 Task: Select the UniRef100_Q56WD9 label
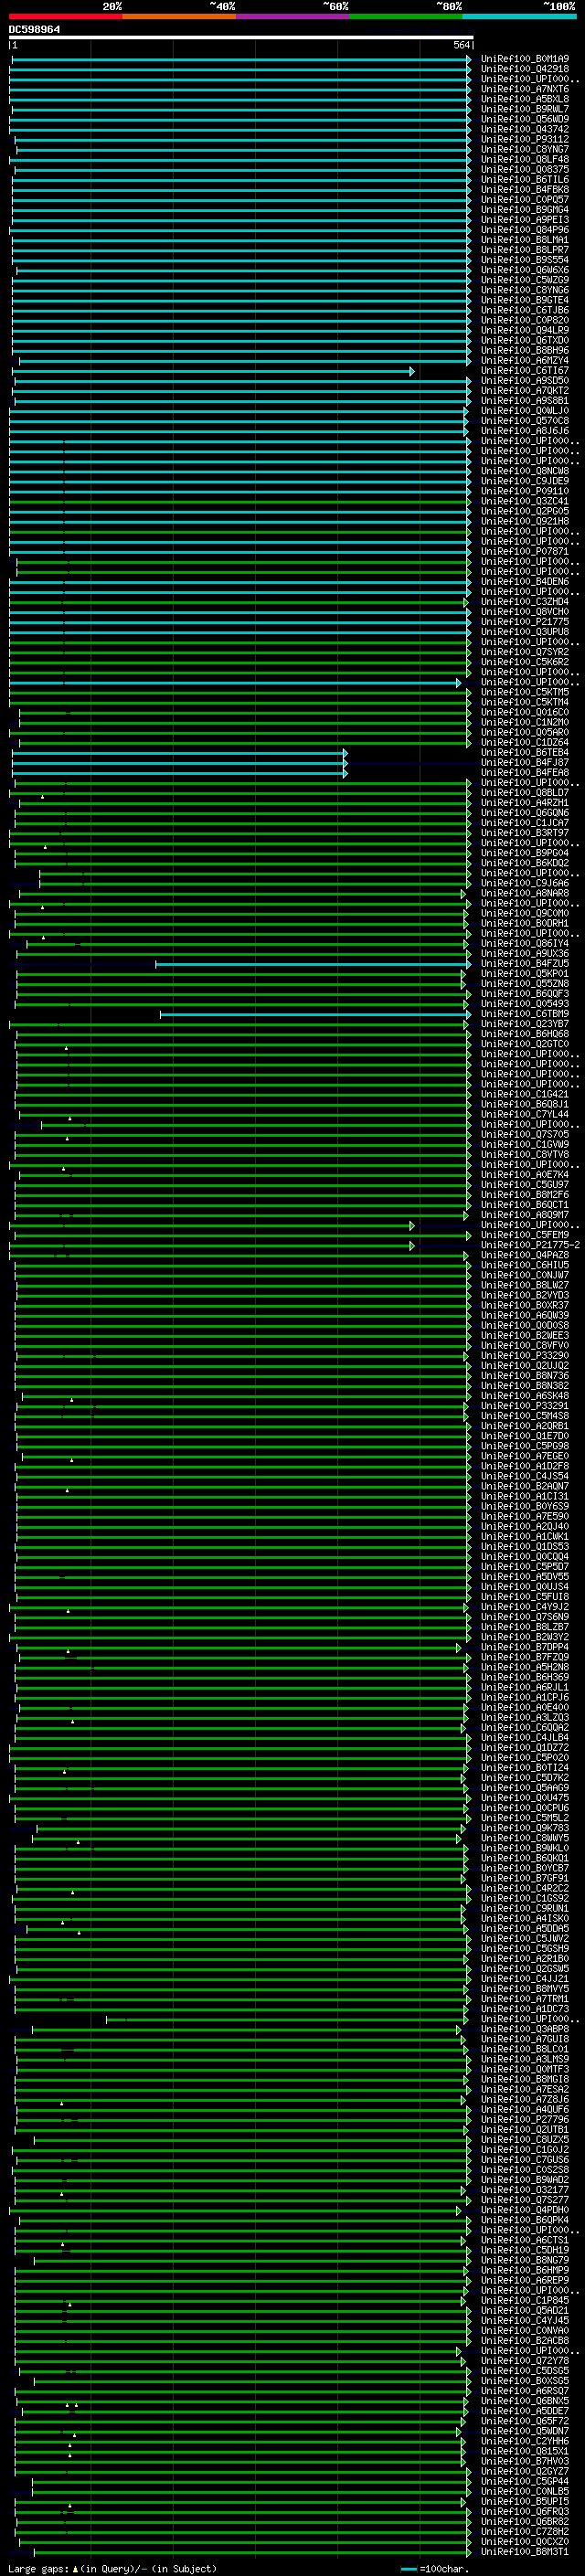point(524,119)
